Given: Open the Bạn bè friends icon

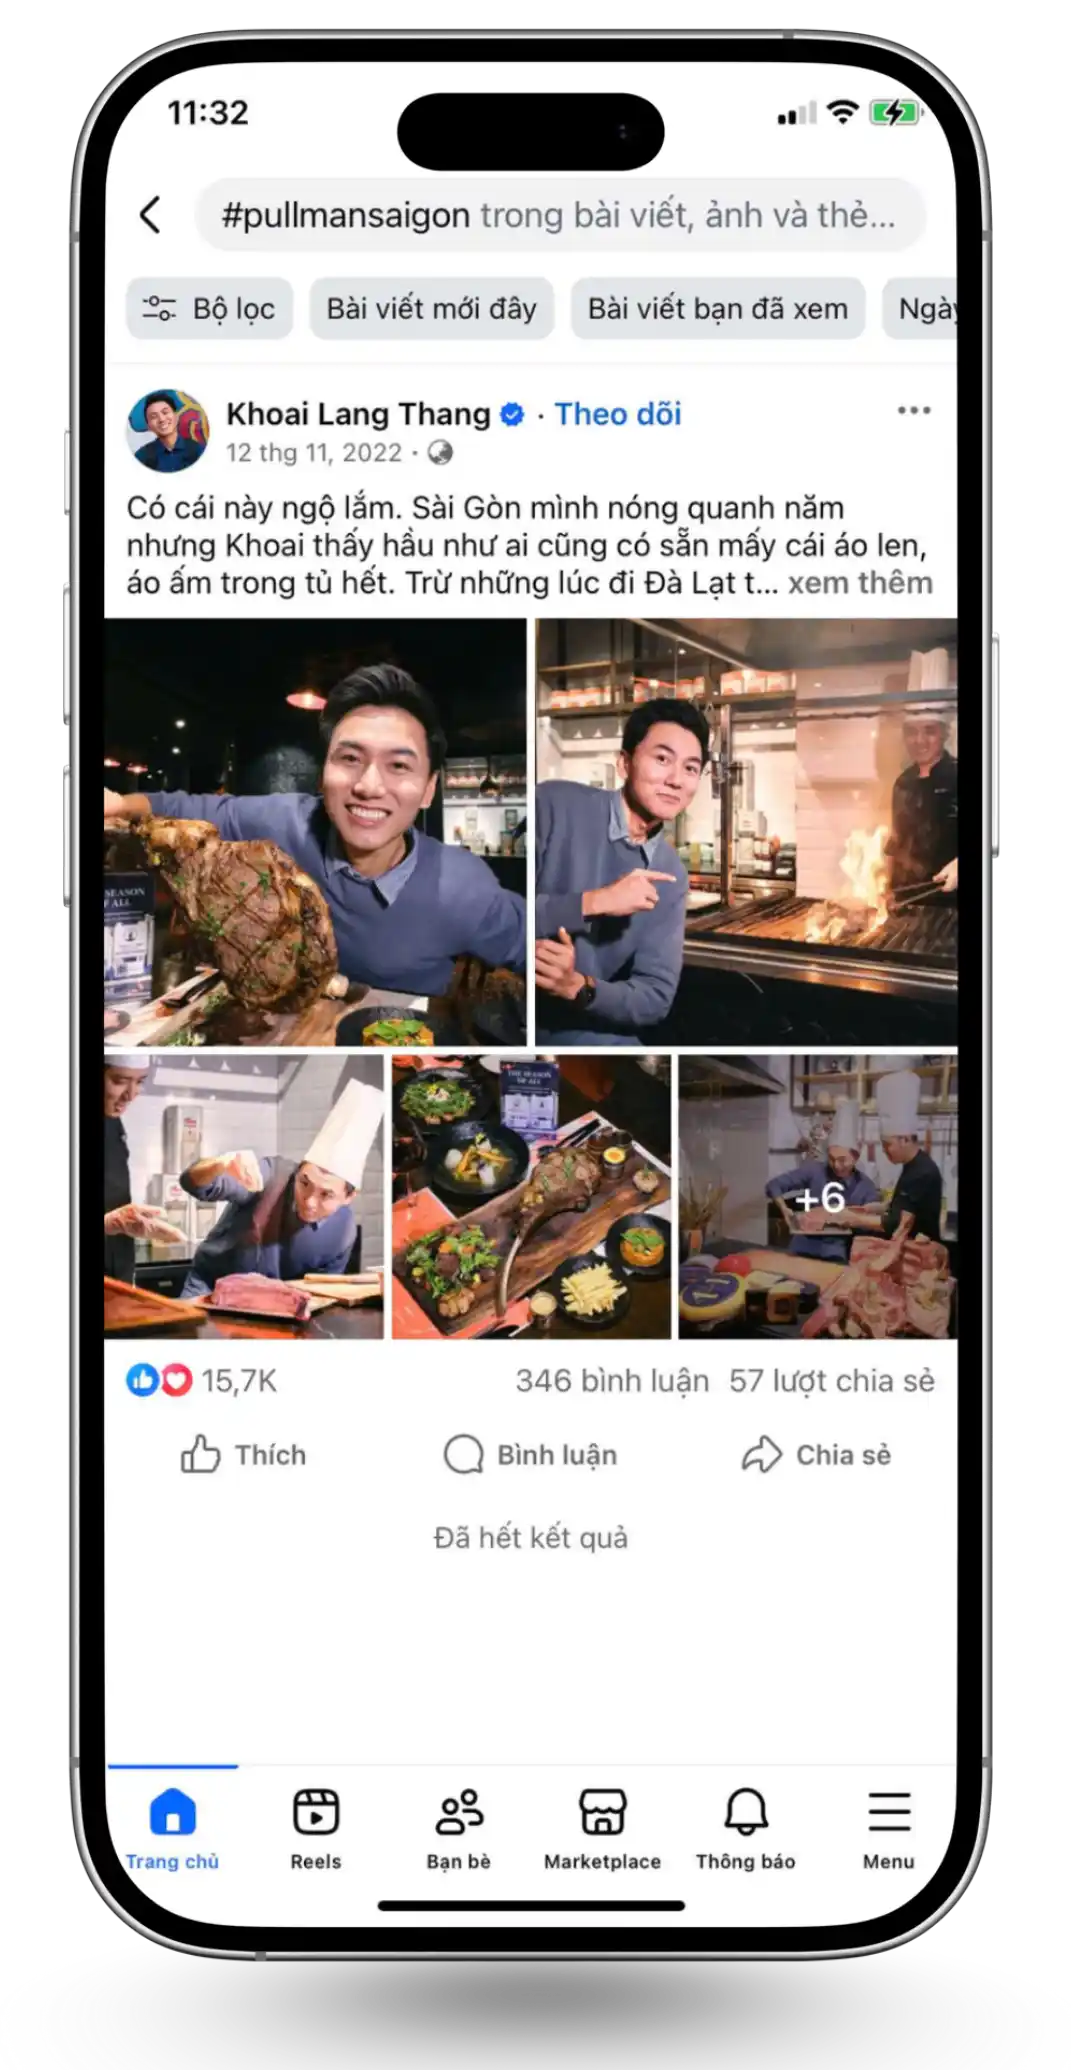Looking at the screenshot, I should (x=459, y=1811).
